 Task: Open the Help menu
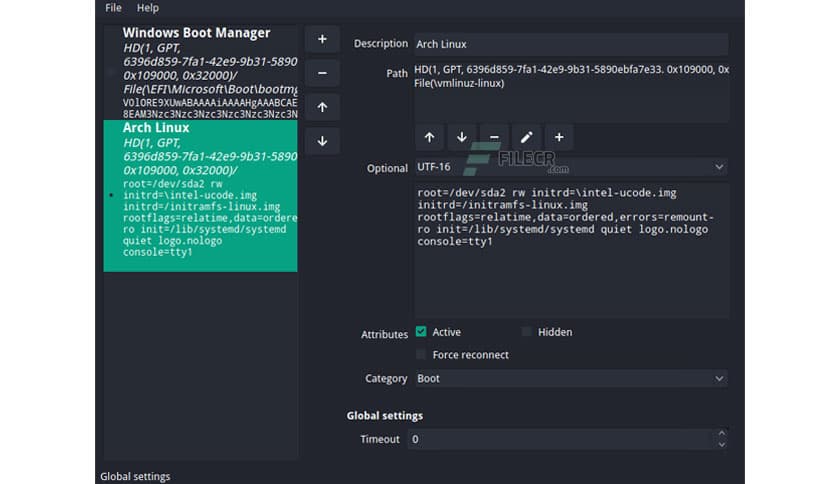(148, 7)
